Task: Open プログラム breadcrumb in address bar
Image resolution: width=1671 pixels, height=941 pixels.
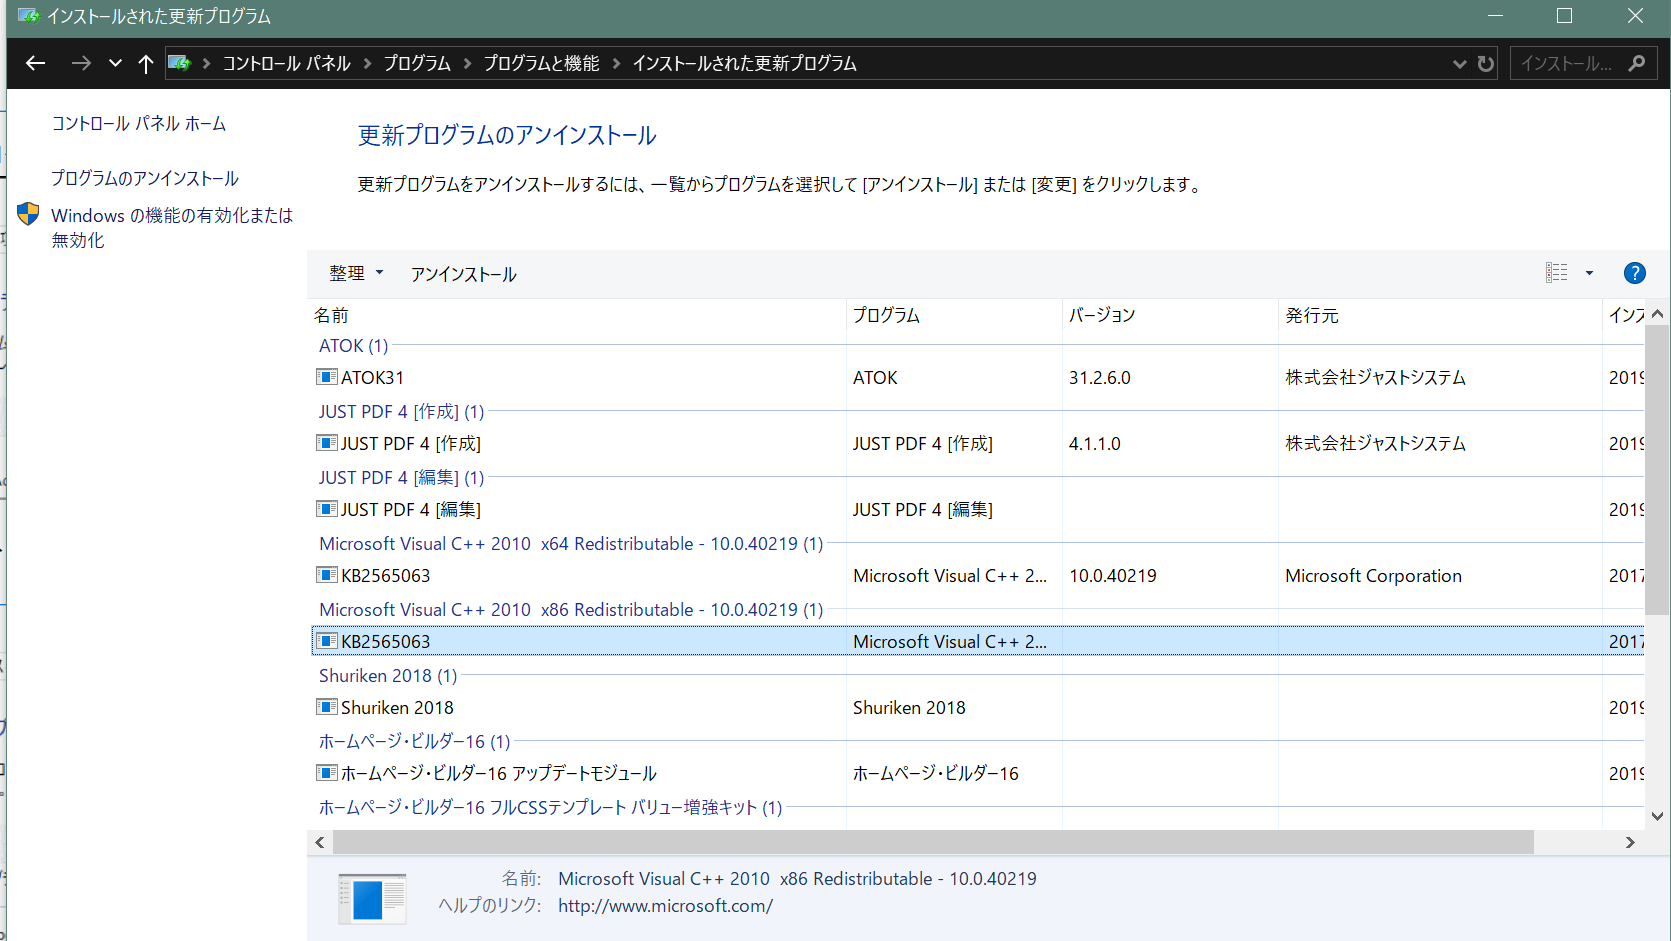Action: 417,63
